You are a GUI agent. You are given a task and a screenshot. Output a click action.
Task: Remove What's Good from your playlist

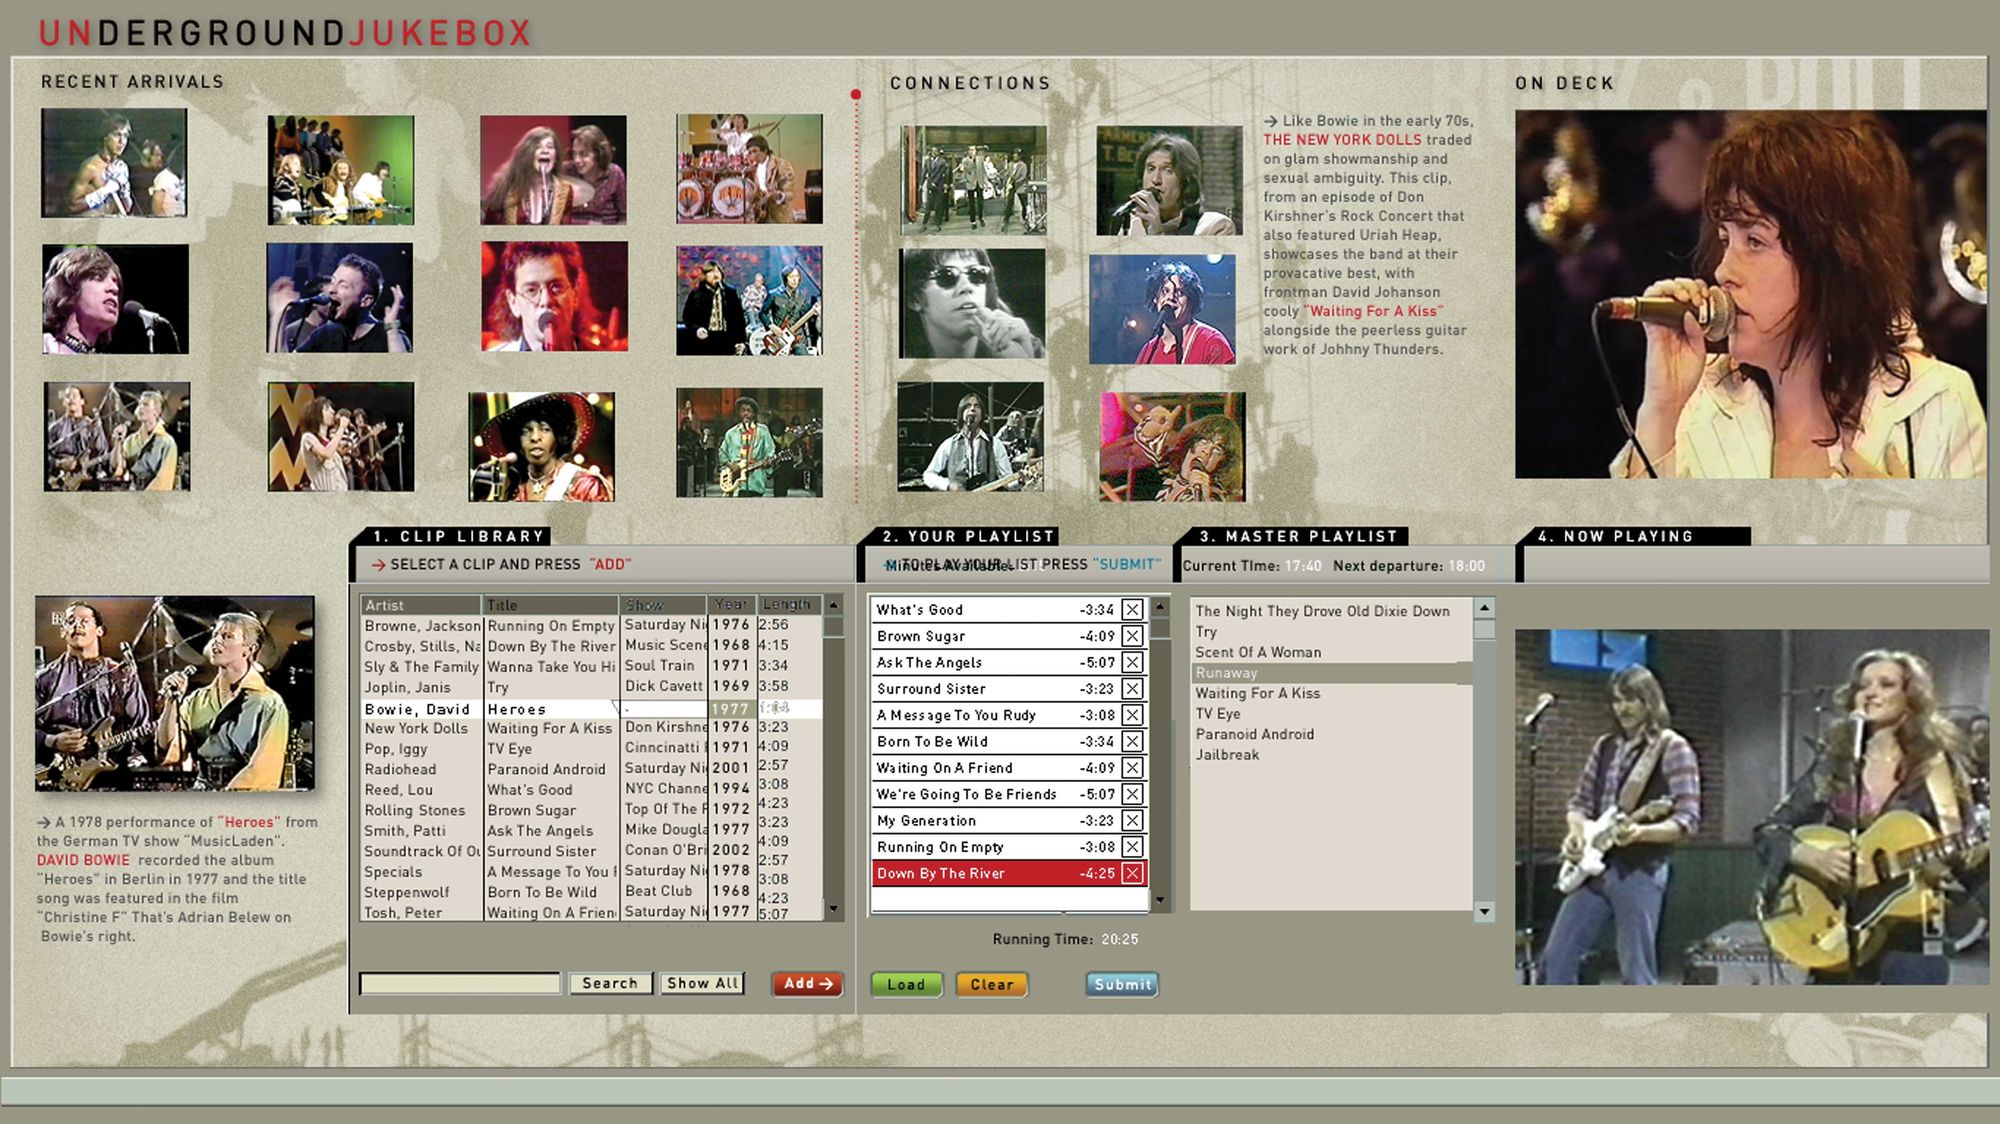(1132, 610)
